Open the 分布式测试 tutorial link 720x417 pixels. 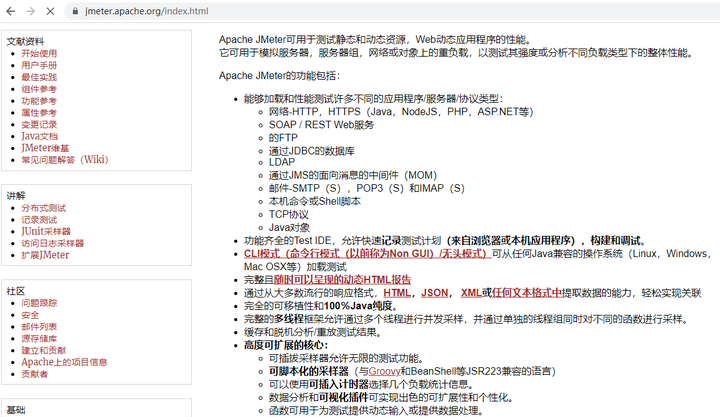[x=44, y=208]
